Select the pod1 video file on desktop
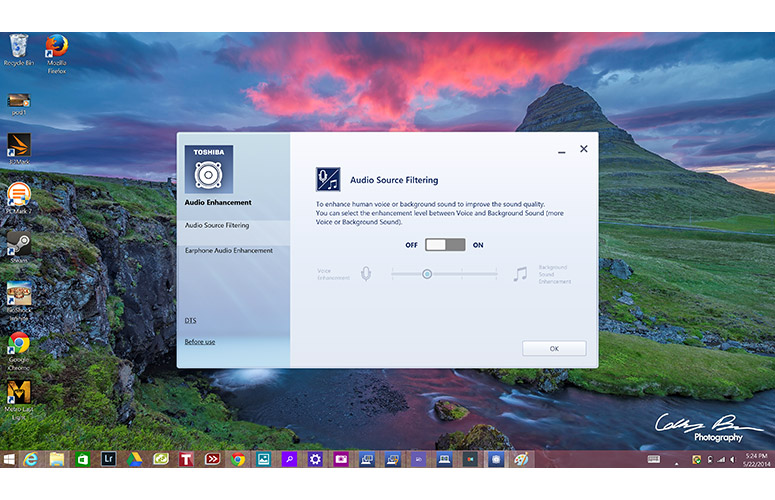This screenshot has width=775, height=500. coord(19,104)
